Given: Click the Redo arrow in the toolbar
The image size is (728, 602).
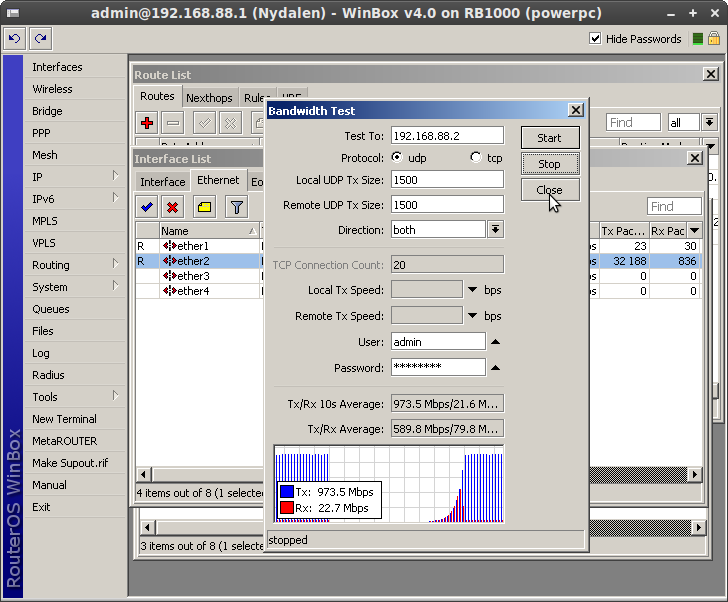Looking at the screenshot, I should (x=40, y=39).
